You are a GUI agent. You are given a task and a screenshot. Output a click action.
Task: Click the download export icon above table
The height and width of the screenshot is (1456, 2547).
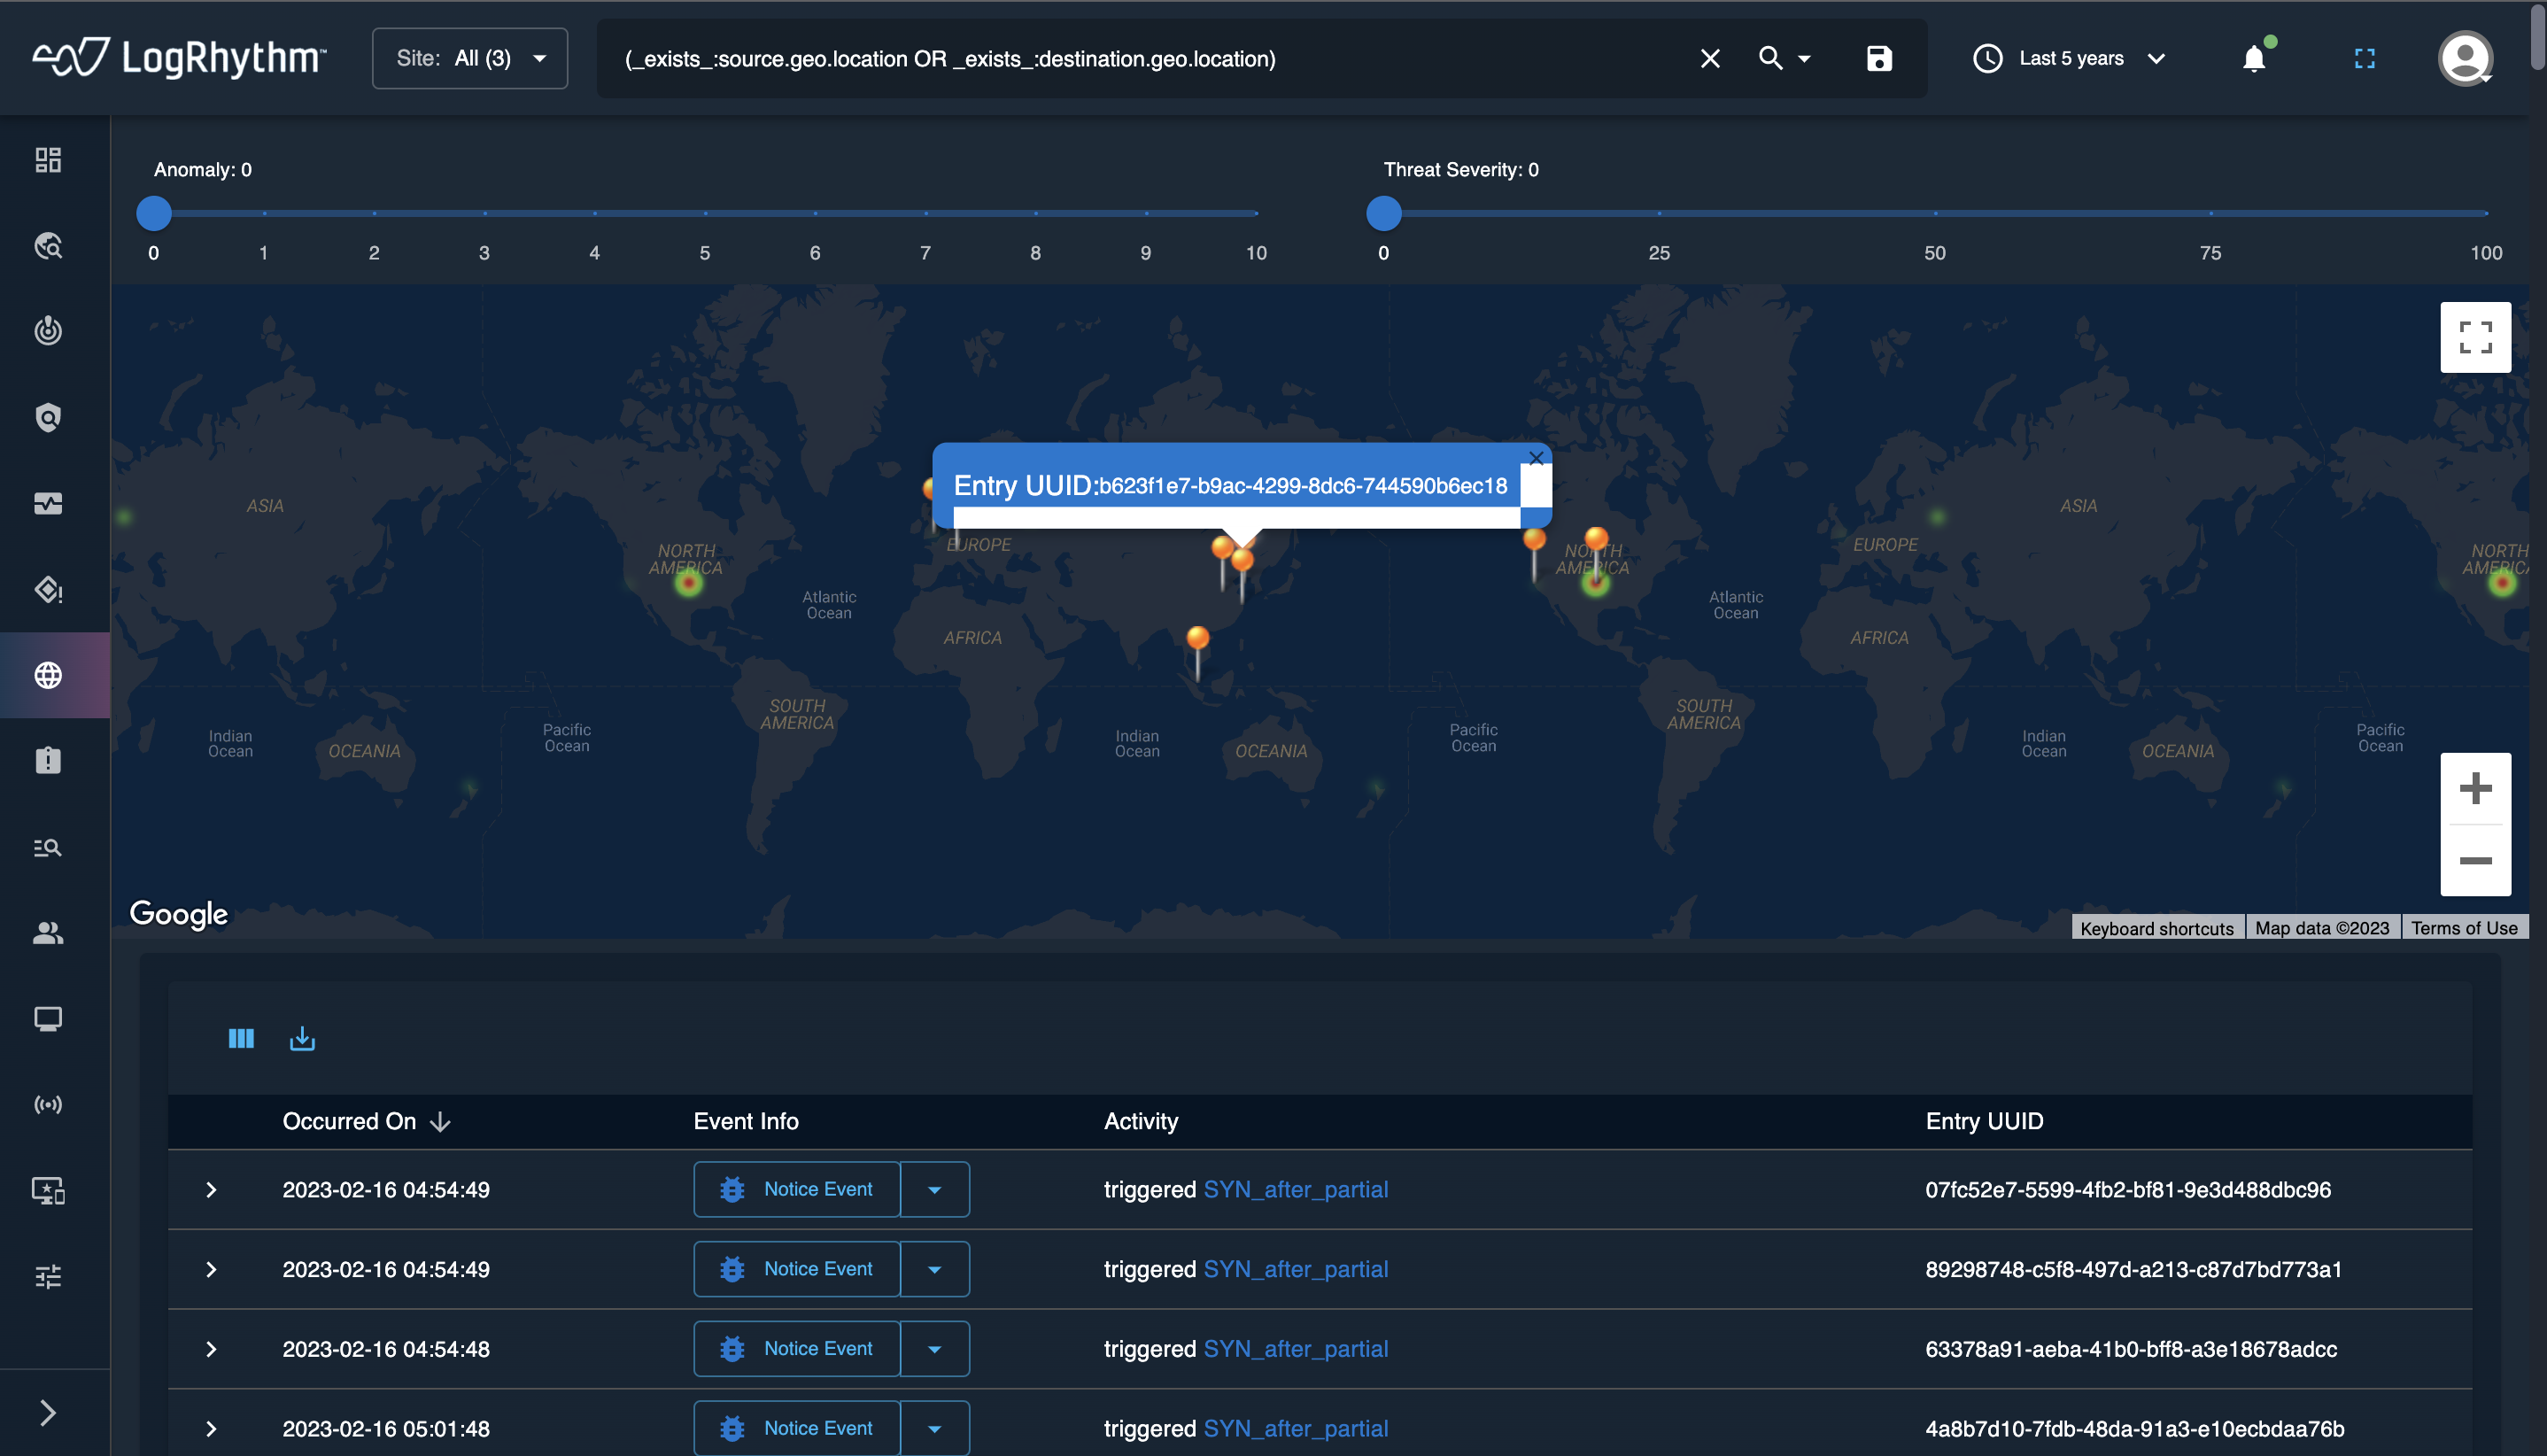(302, 1039)
